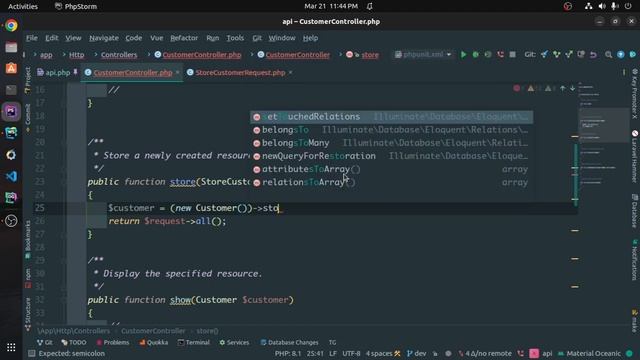This screenshot has height=360, width=640.
Task: Click Git push arrow icon
Action: tap(569, 54)
